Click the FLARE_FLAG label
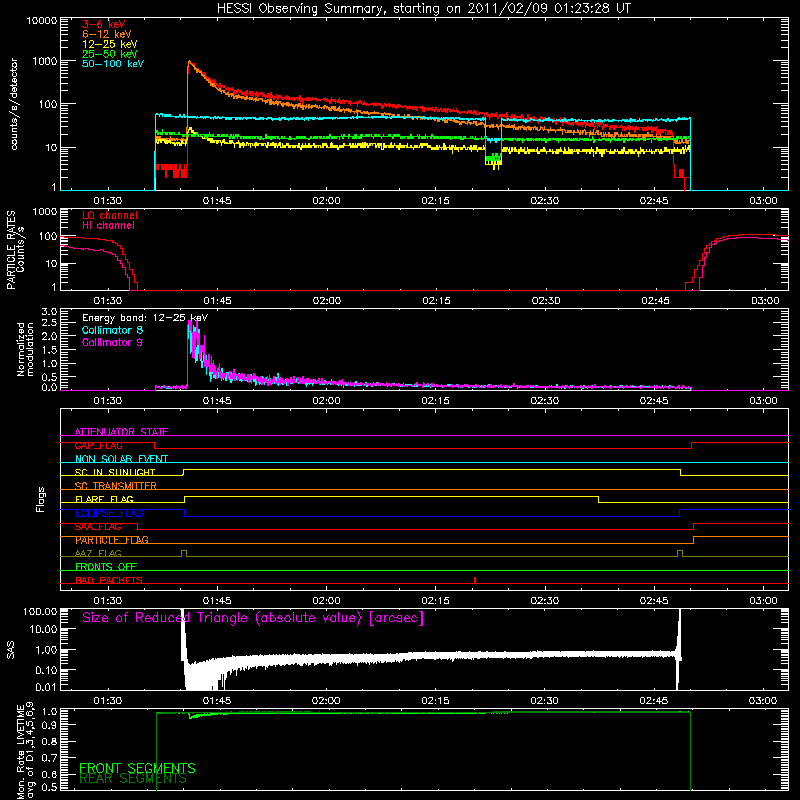The height and width of the screenshot is (800, 800). (104, 499)
